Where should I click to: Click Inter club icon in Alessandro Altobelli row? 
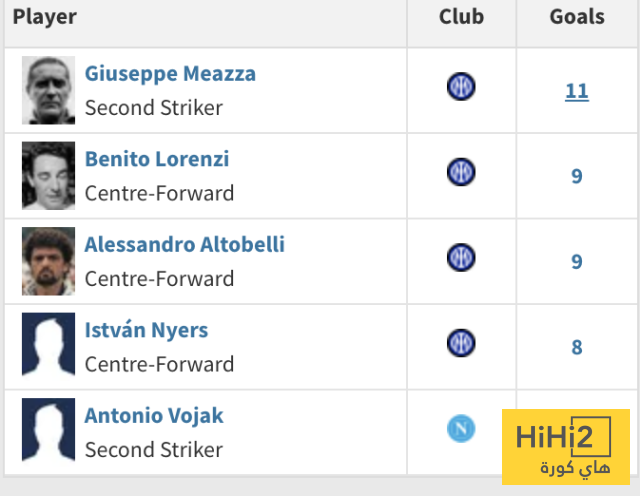(x=461, y=258)
